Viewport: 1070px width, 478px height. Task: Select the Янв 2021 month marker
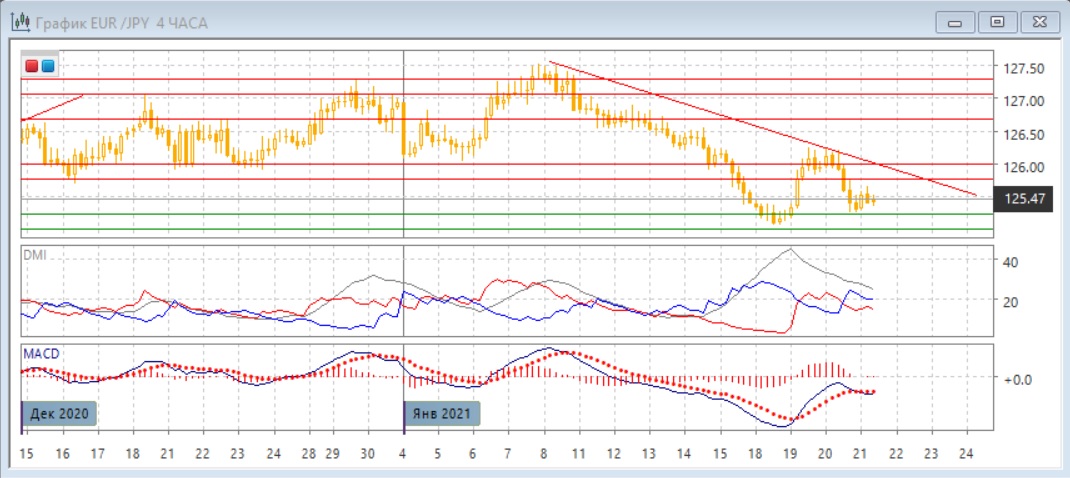pyautogui.click(x=442, y=413)
